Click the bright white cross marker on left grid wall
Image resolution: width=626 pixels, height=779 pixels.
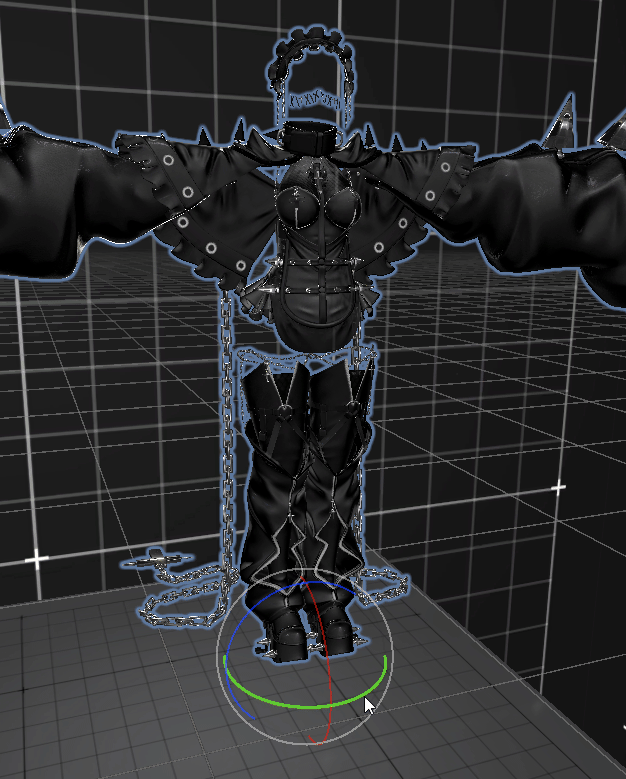click(37, 559)
